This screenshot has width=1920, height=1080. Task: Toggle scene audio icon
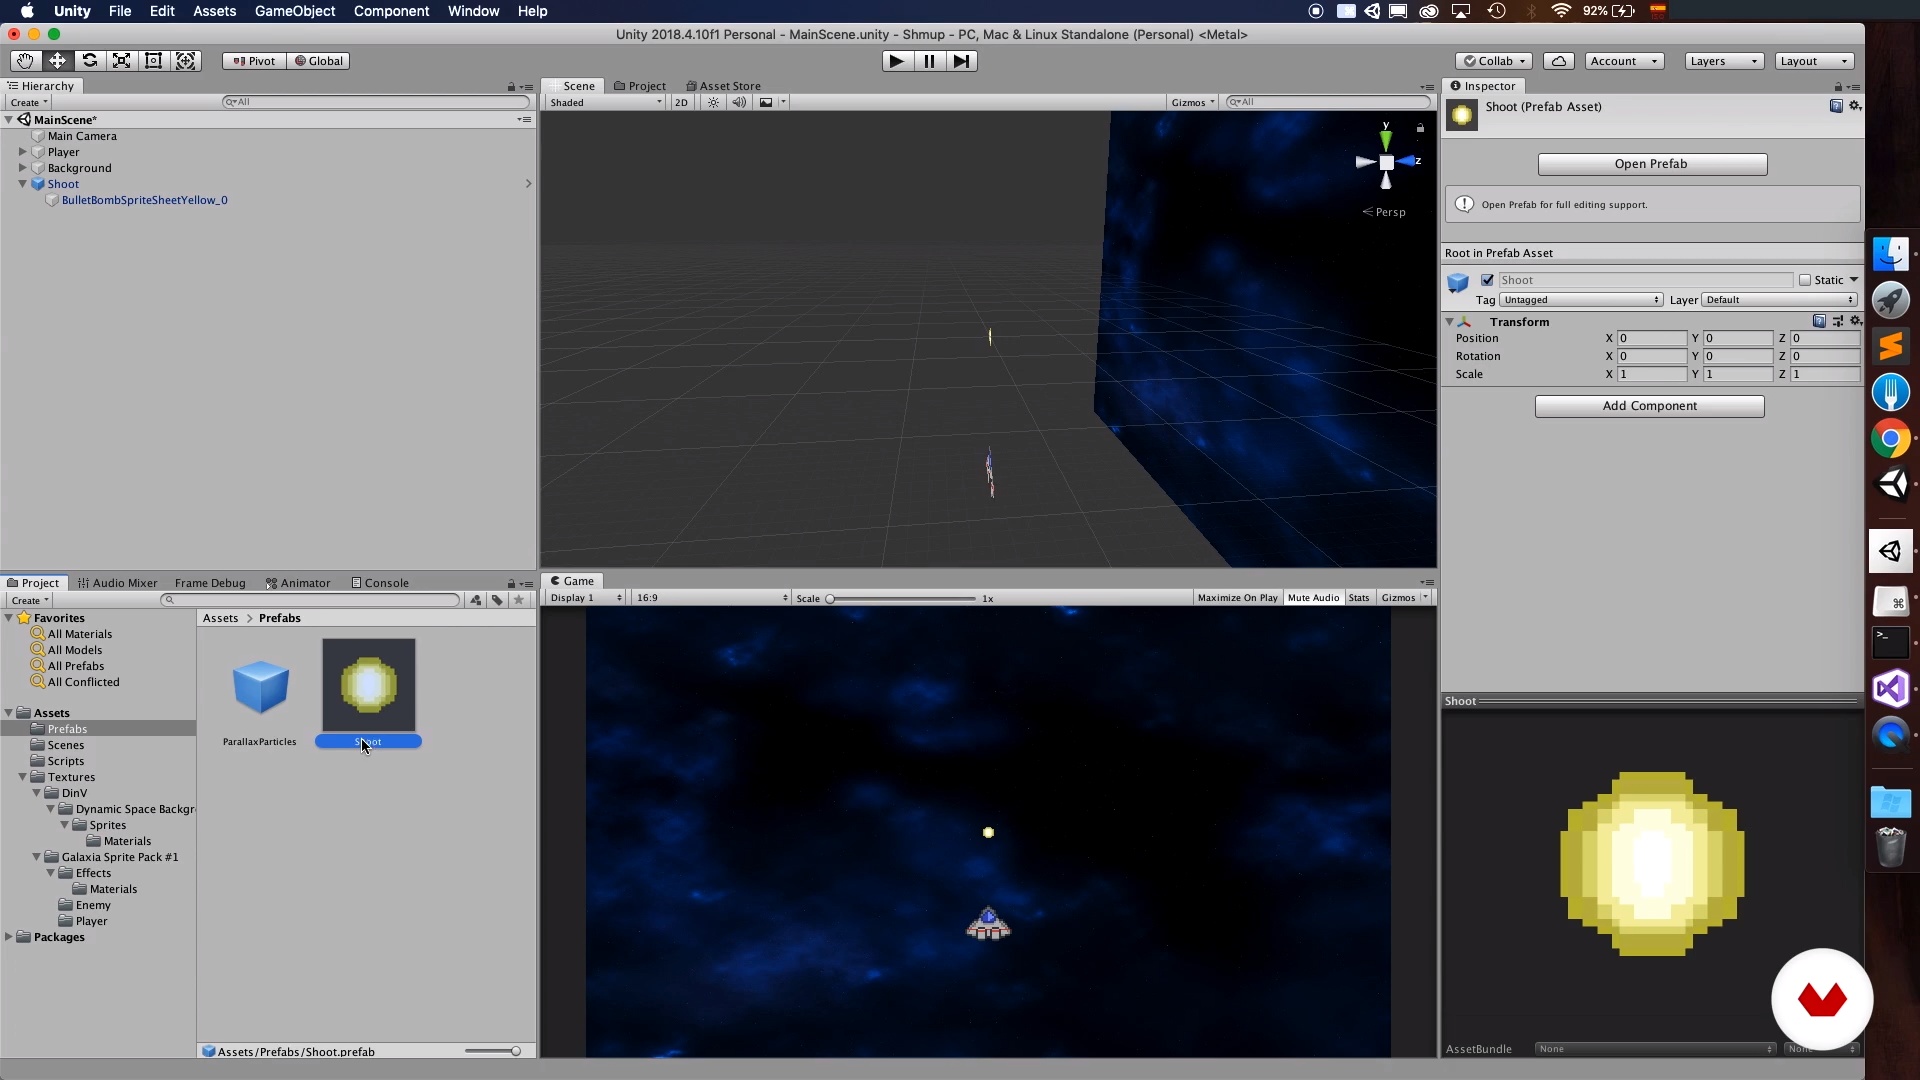[739, 102]
